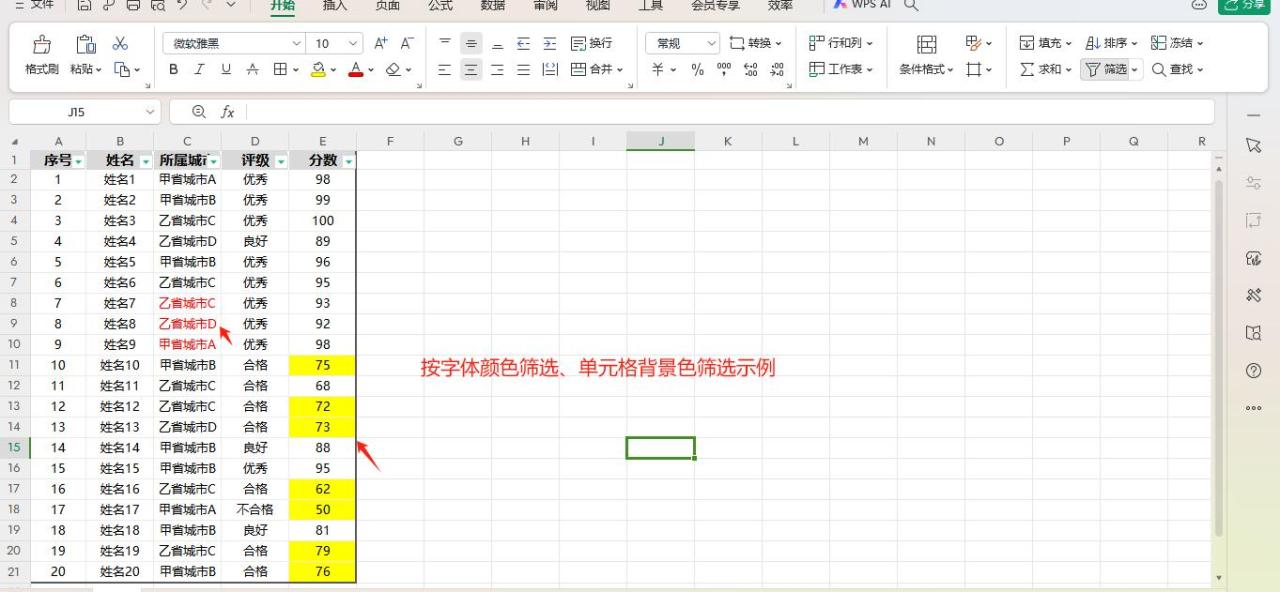Select the yellow cell with score 75
The image size is (1280, 592).
tap(322, 365)
